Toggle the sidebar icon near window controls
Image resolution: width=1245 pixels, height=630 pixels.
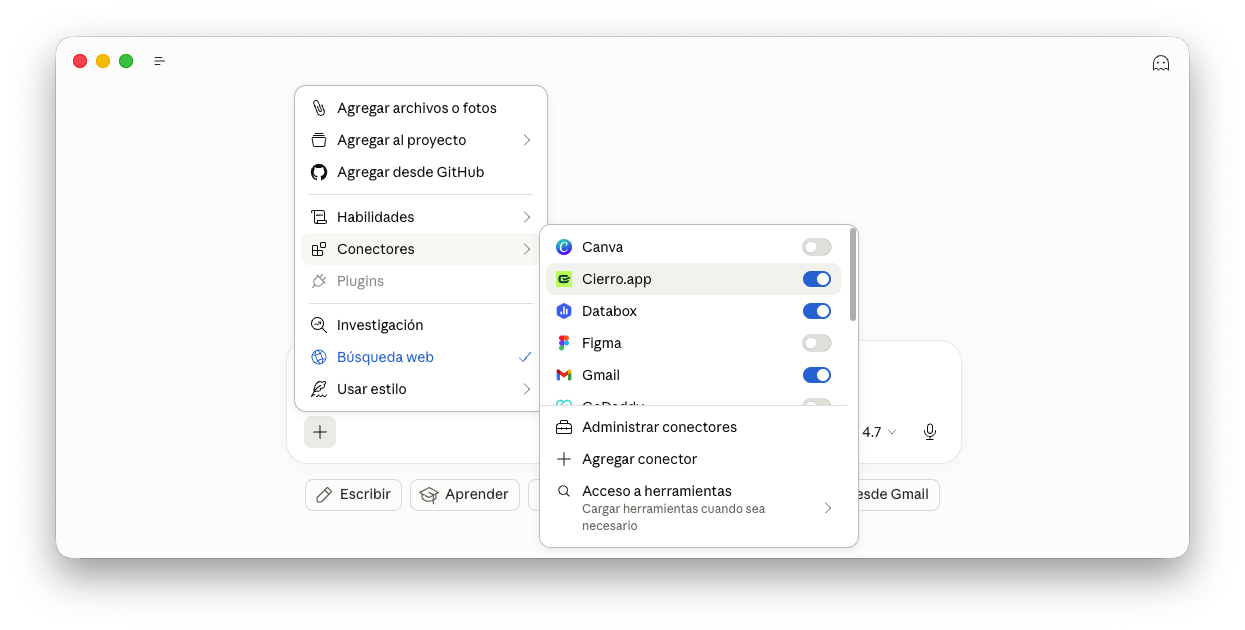[160, 61]
